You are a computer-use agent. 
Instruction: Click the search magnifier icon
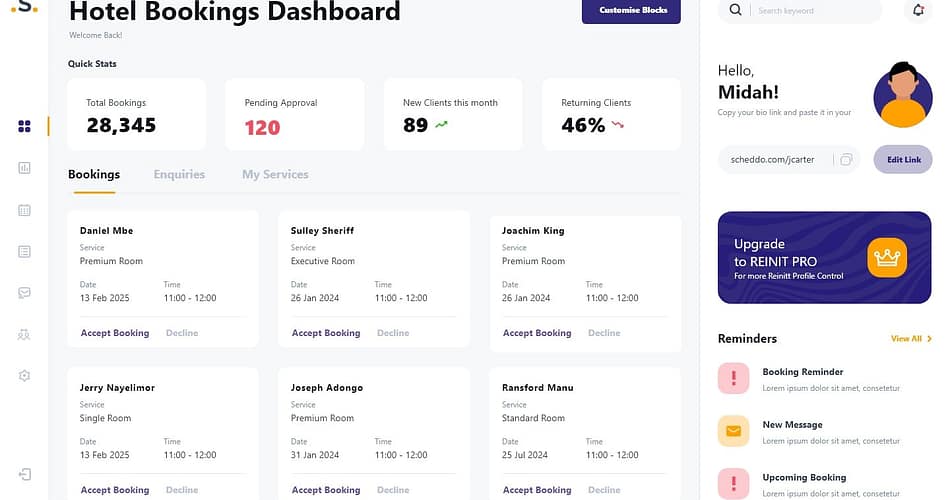[x=736, y=10]
